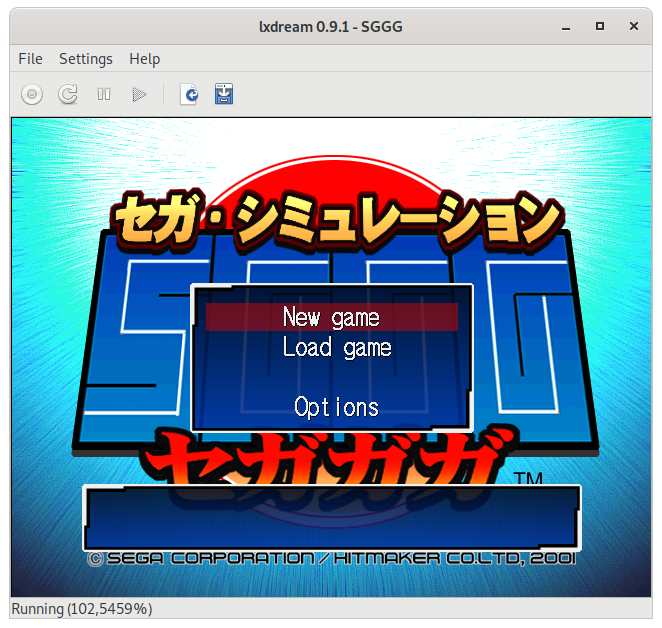Image resolution: width=662 pixels, height=628 pixels.
Task: Select New game in game menu
Action: tap(332, 317)
